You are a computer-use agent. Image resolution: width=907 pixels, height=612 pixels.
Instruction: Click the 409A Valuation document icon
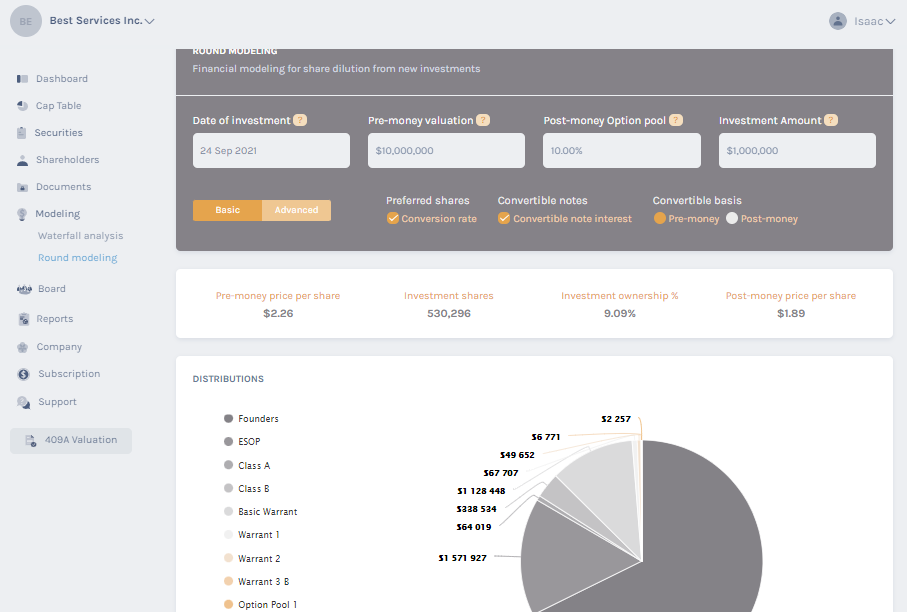(x=31, y=440)
